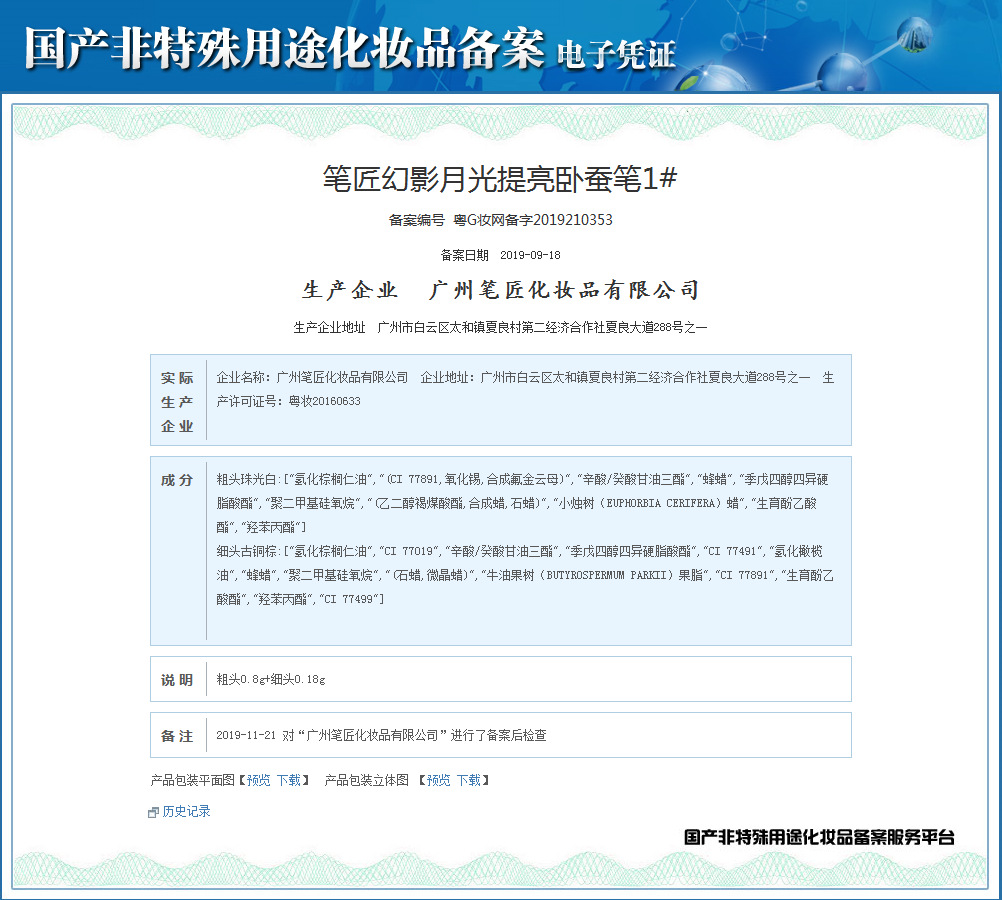Click the license number 粤妆20160633
1002x900 pixels.
pos(325,401)
